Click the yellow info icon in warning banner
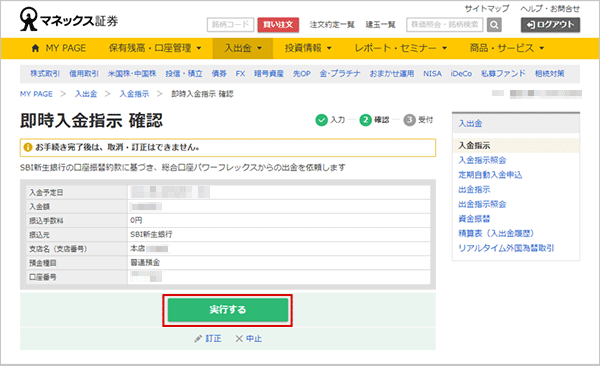The width and height of the screenshot is (600, 366). [28, 147]
